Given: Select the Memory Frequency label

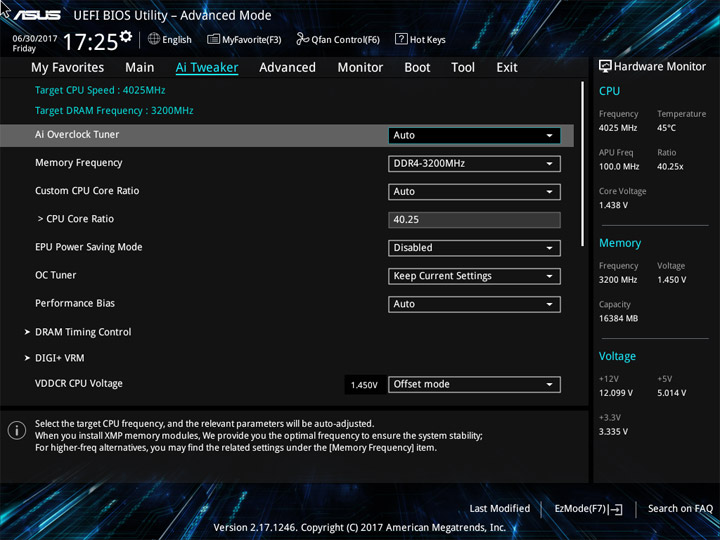Looking at the screenshot, I should [x=79, y=163].
